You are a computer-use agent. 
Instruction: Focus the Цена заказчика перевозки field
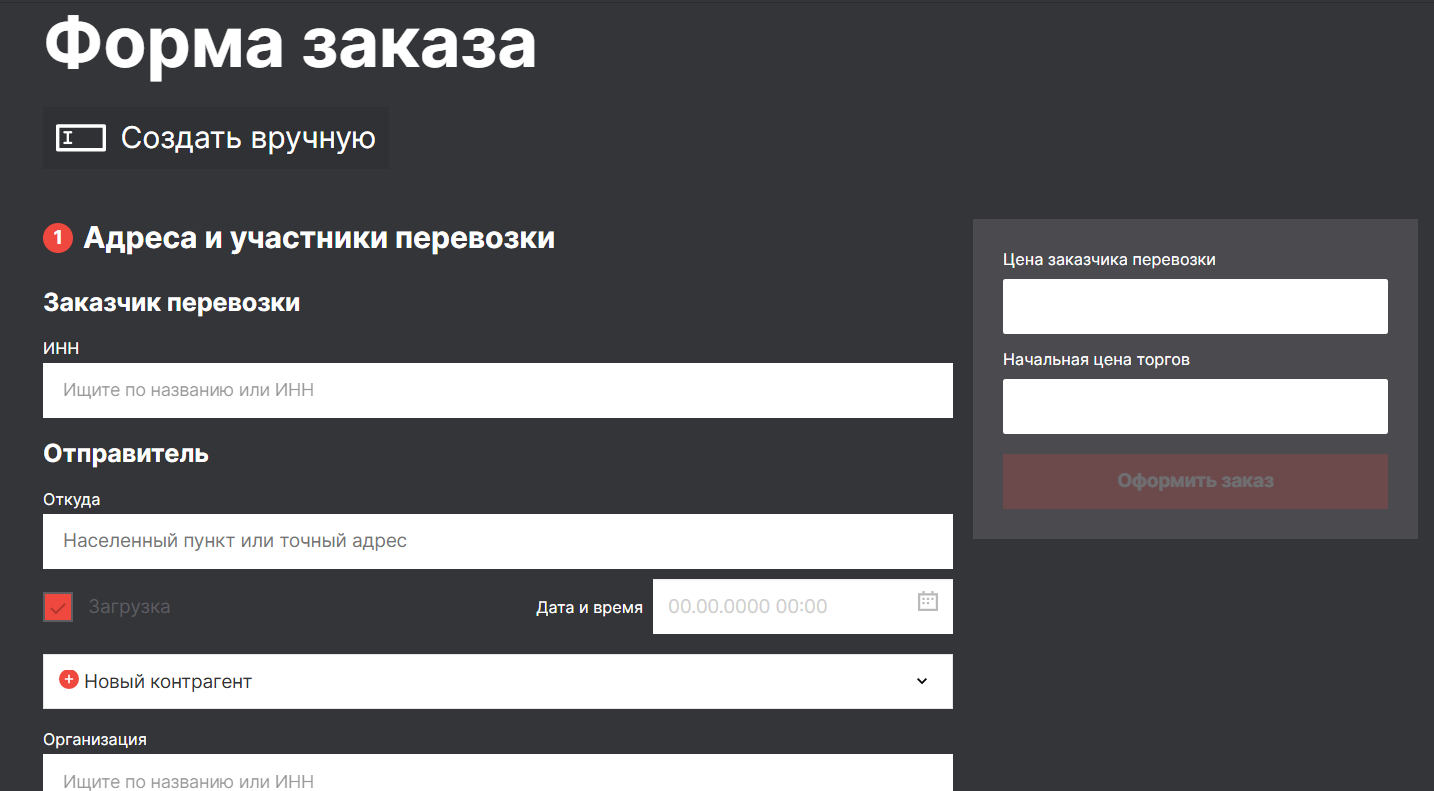coord(1195,306)
